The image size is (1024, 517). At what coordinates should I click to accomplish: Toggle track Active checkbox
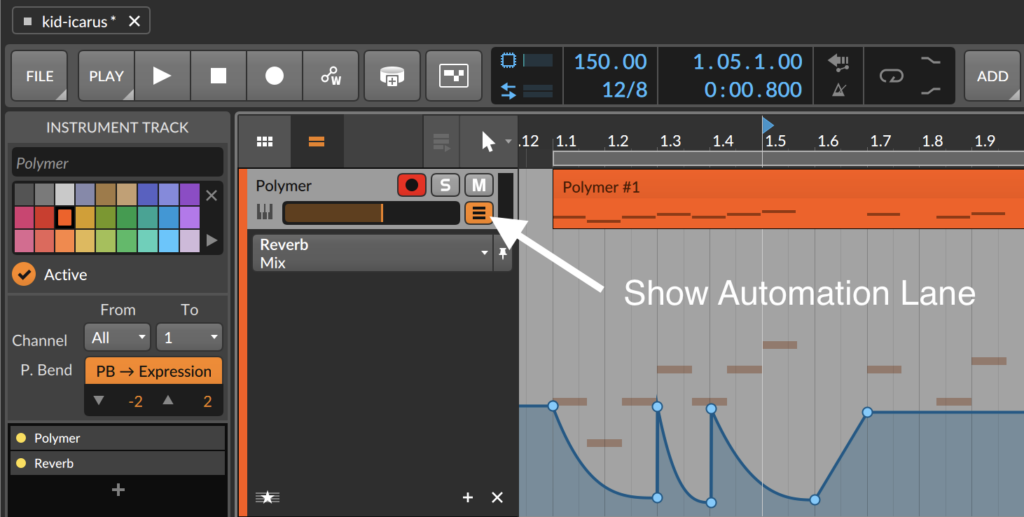coord(24,274)
